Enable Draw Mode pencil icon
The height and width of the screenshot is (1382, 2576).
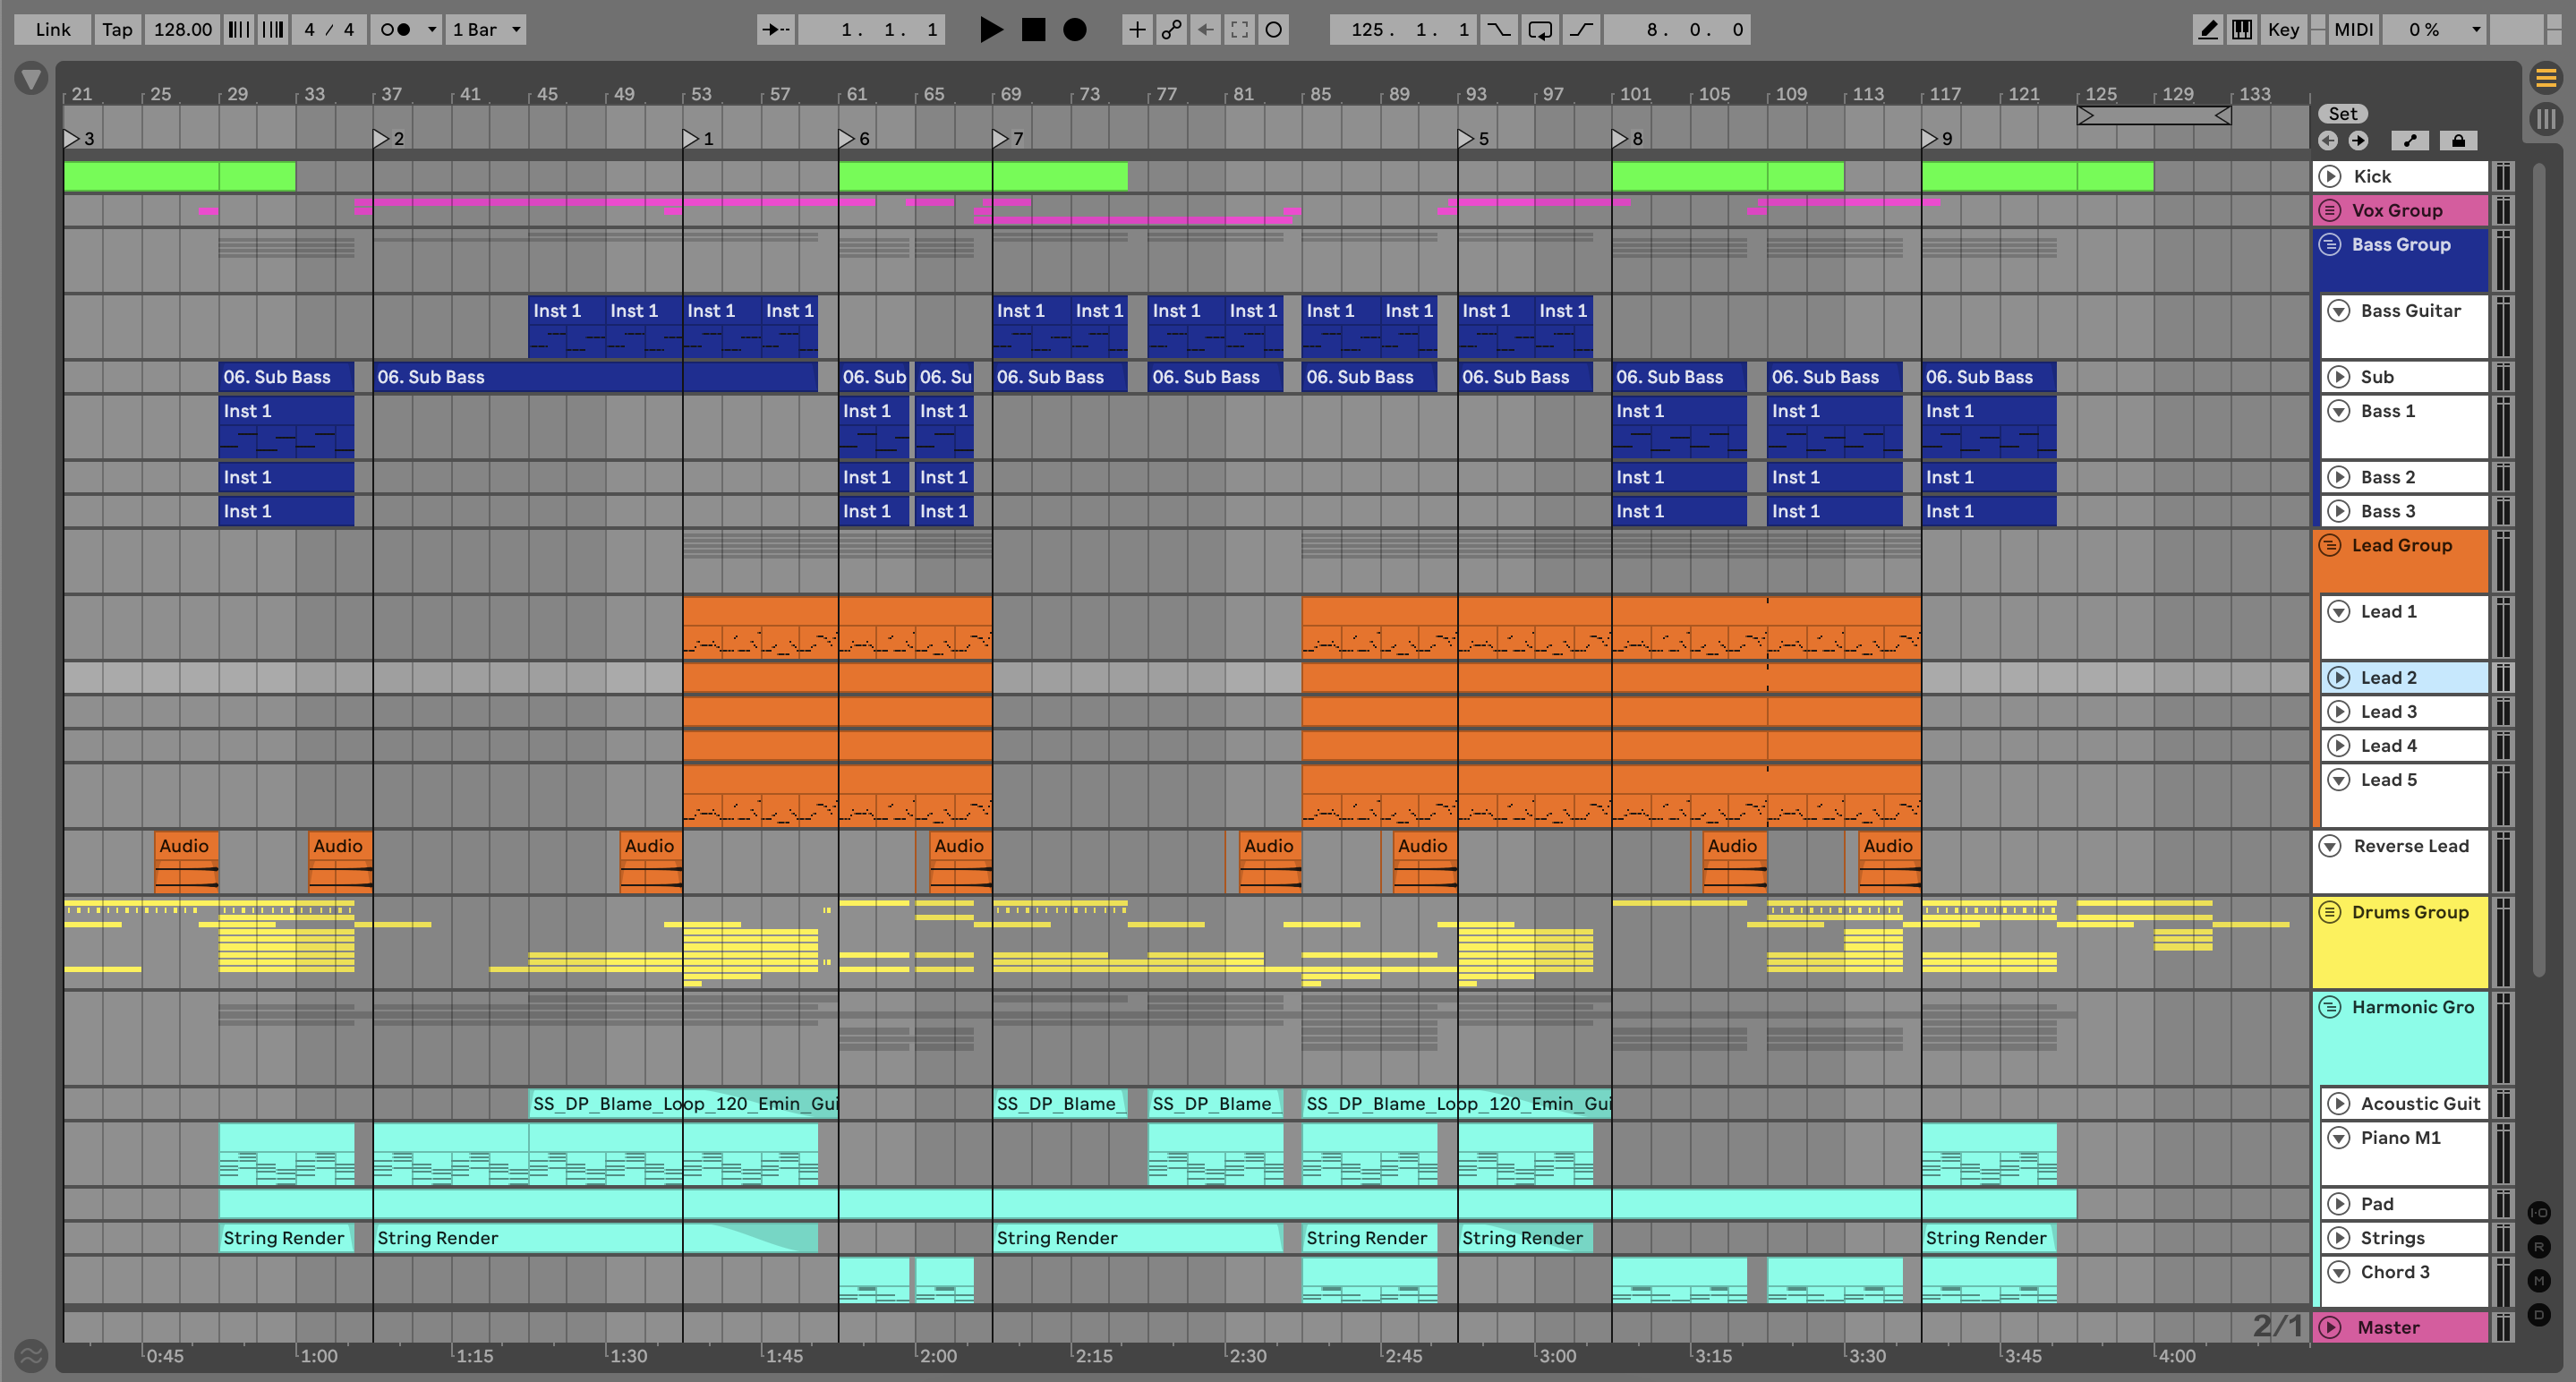[2207, 29]
